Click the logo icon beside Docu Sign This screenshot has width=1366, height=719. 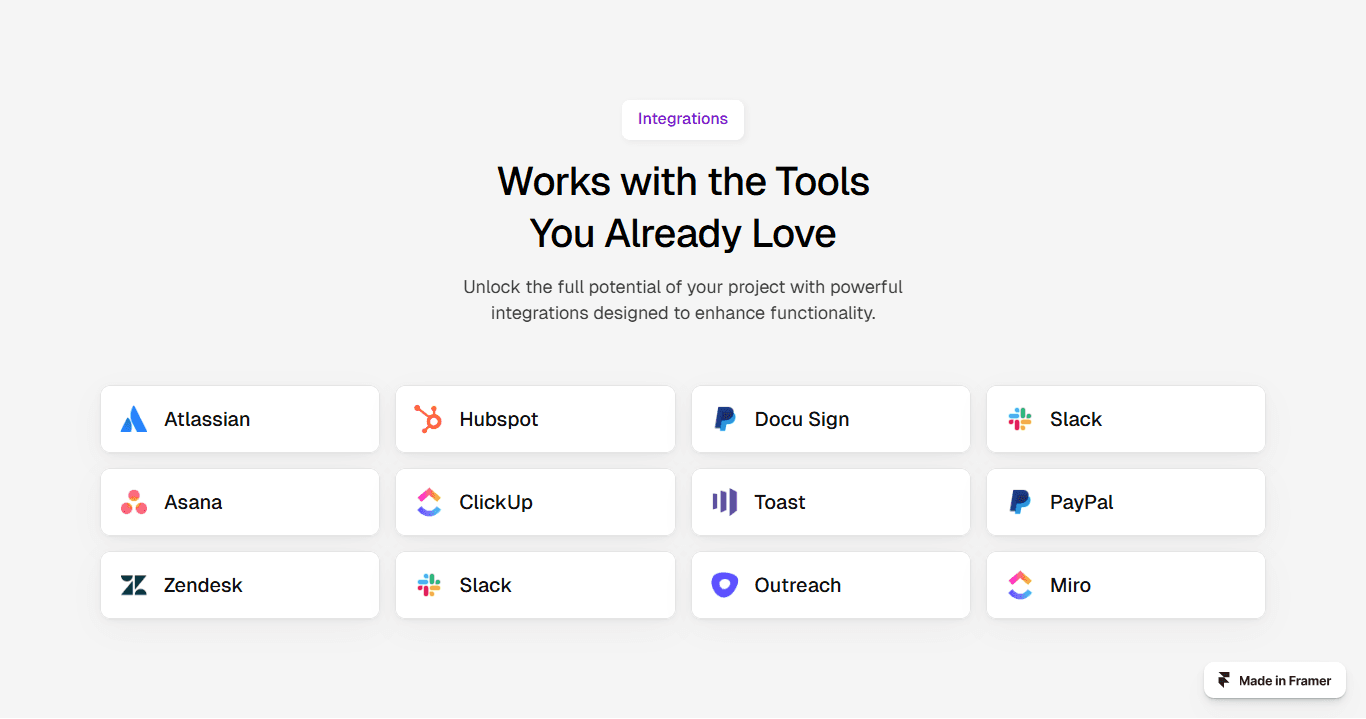tap(725, 419)
